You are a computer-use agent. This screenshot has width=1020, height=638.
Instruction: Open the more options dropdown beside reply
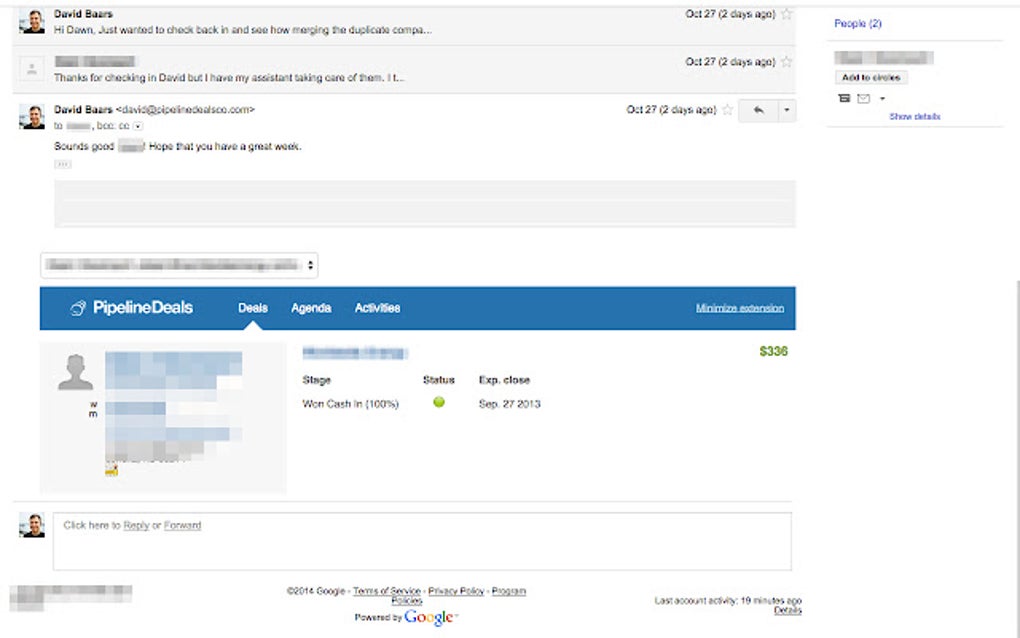click(786, 110)
